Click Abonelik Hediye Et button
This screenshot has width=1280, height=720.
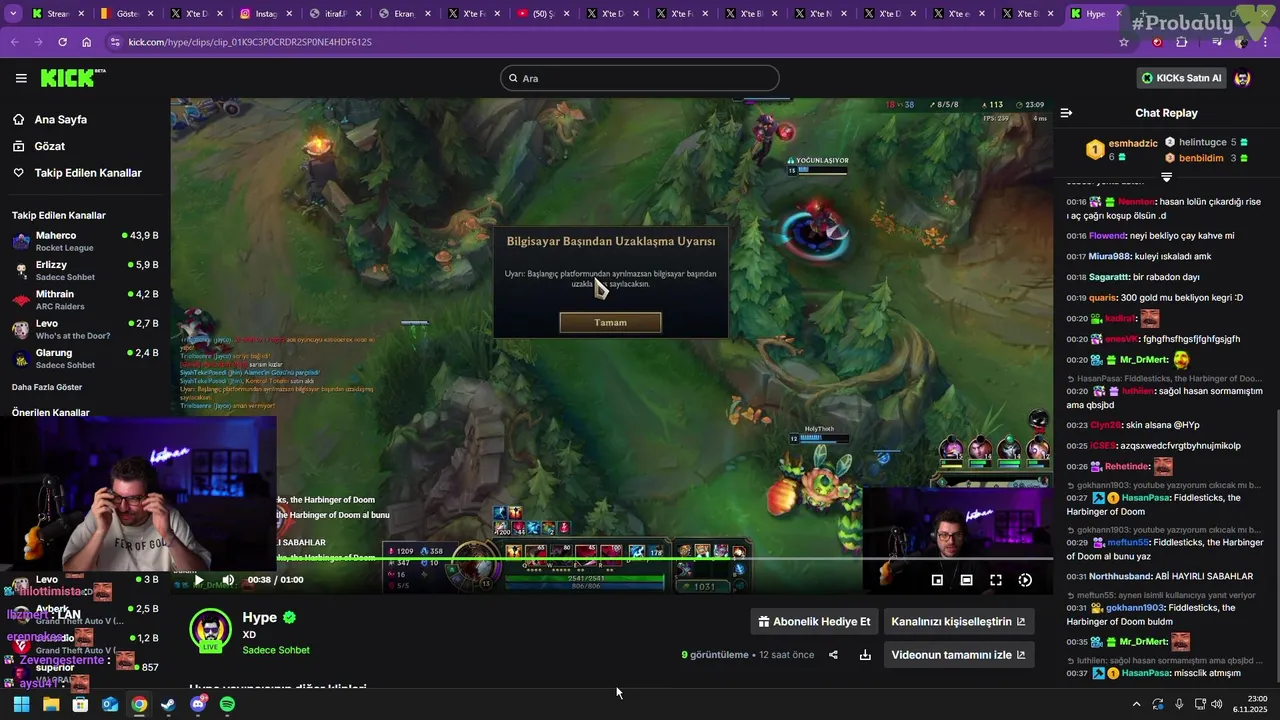pos(814,621)
